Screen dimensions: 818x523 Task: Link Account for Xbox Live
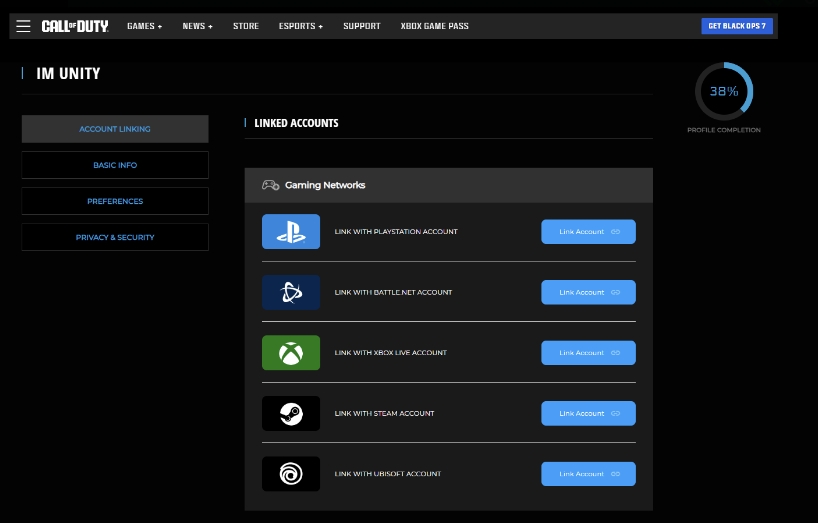pos(588,353)
